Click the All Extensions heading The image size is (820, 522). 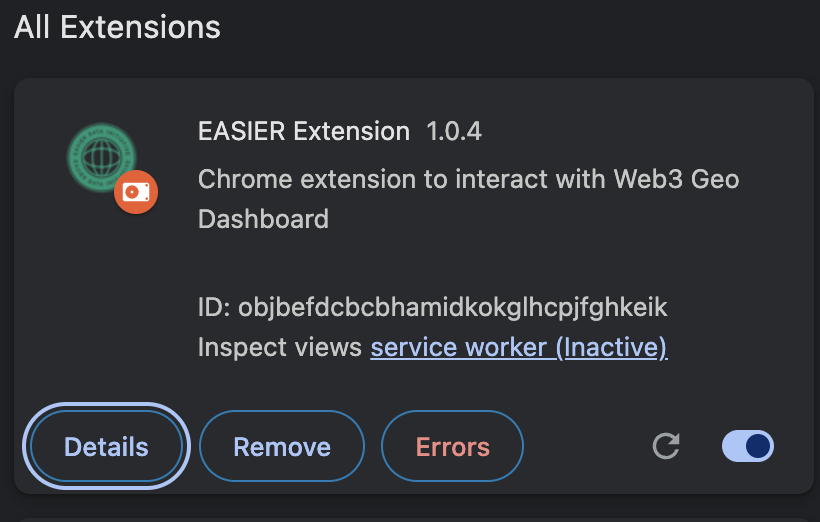(117, 27)
